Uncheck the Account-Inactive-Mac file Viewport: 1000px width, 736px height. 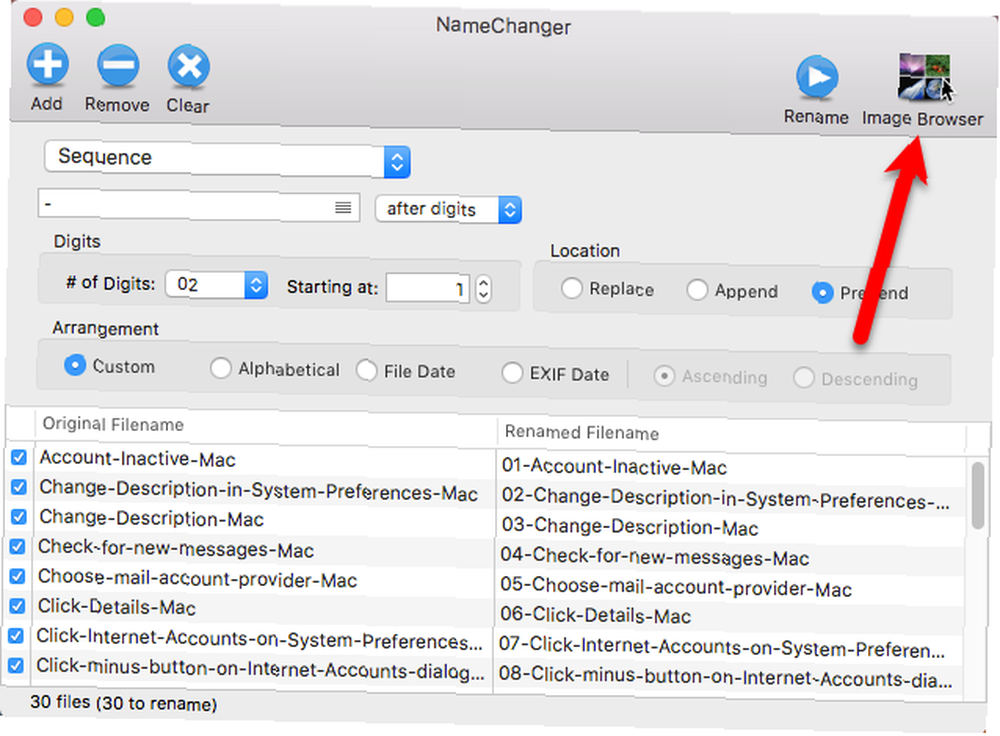tap(18, 457)
